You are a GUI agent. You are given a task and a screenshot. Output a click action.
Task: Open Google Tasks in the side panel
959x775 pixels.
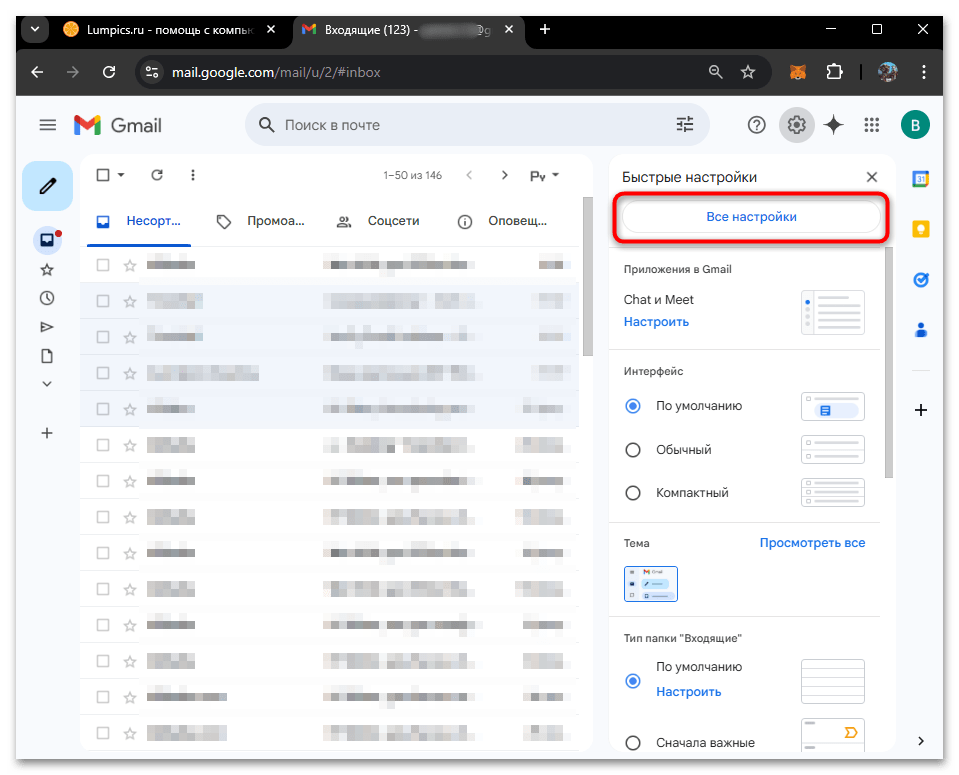[920, 280]
